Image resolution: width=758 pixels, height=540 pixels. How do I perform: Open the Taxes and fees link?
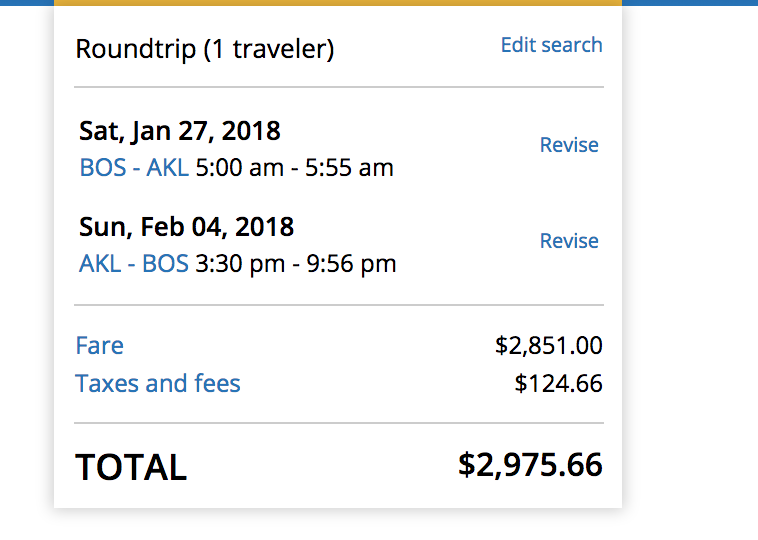pyautogui.click(x=158, y=384)
